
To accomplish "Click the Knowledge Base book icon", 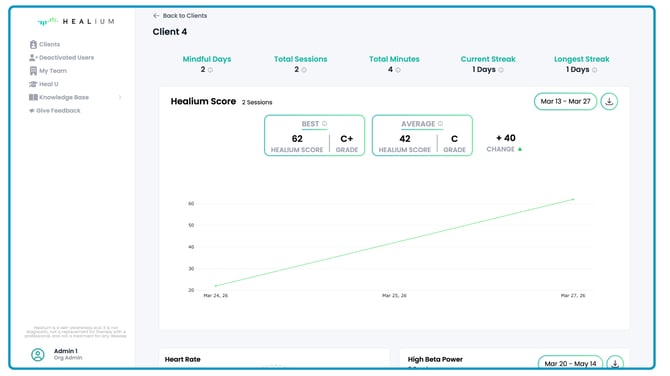I will [x=33, y=97].
